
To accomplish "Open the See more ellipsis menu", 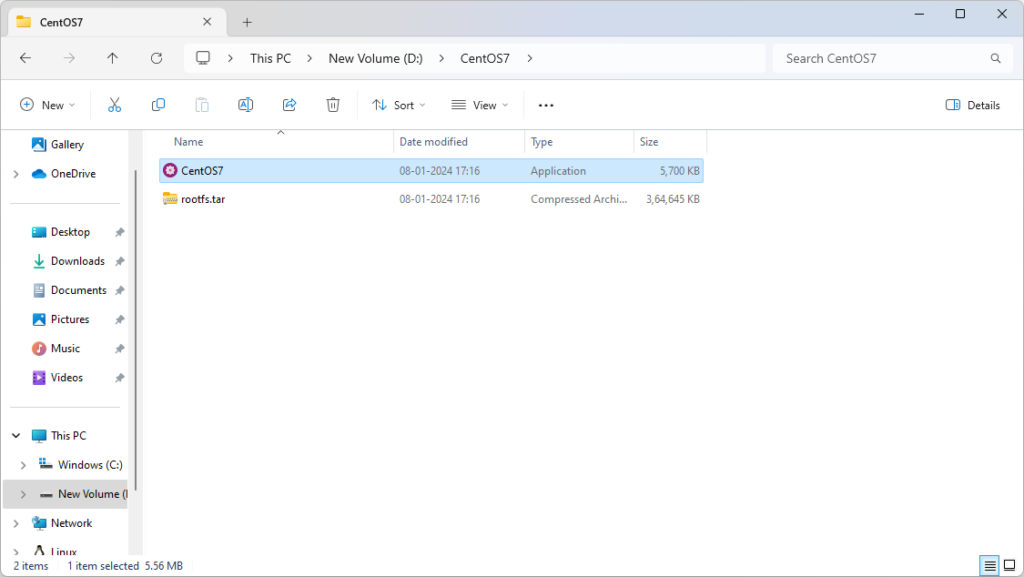I will pos(546,105).
